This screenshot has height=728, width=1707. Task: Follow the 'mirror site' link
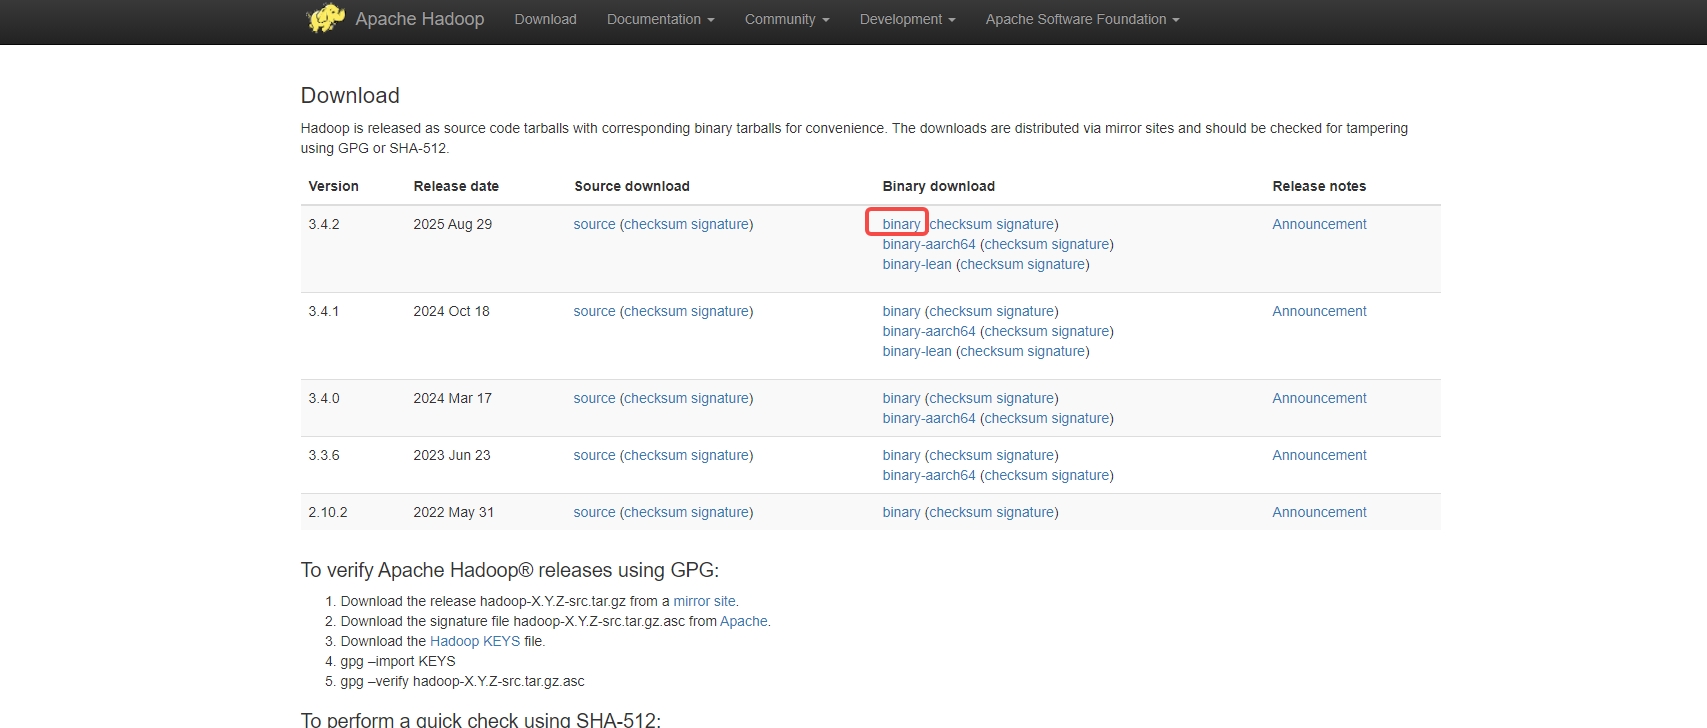pyautogui.click(x=704, y=601)
